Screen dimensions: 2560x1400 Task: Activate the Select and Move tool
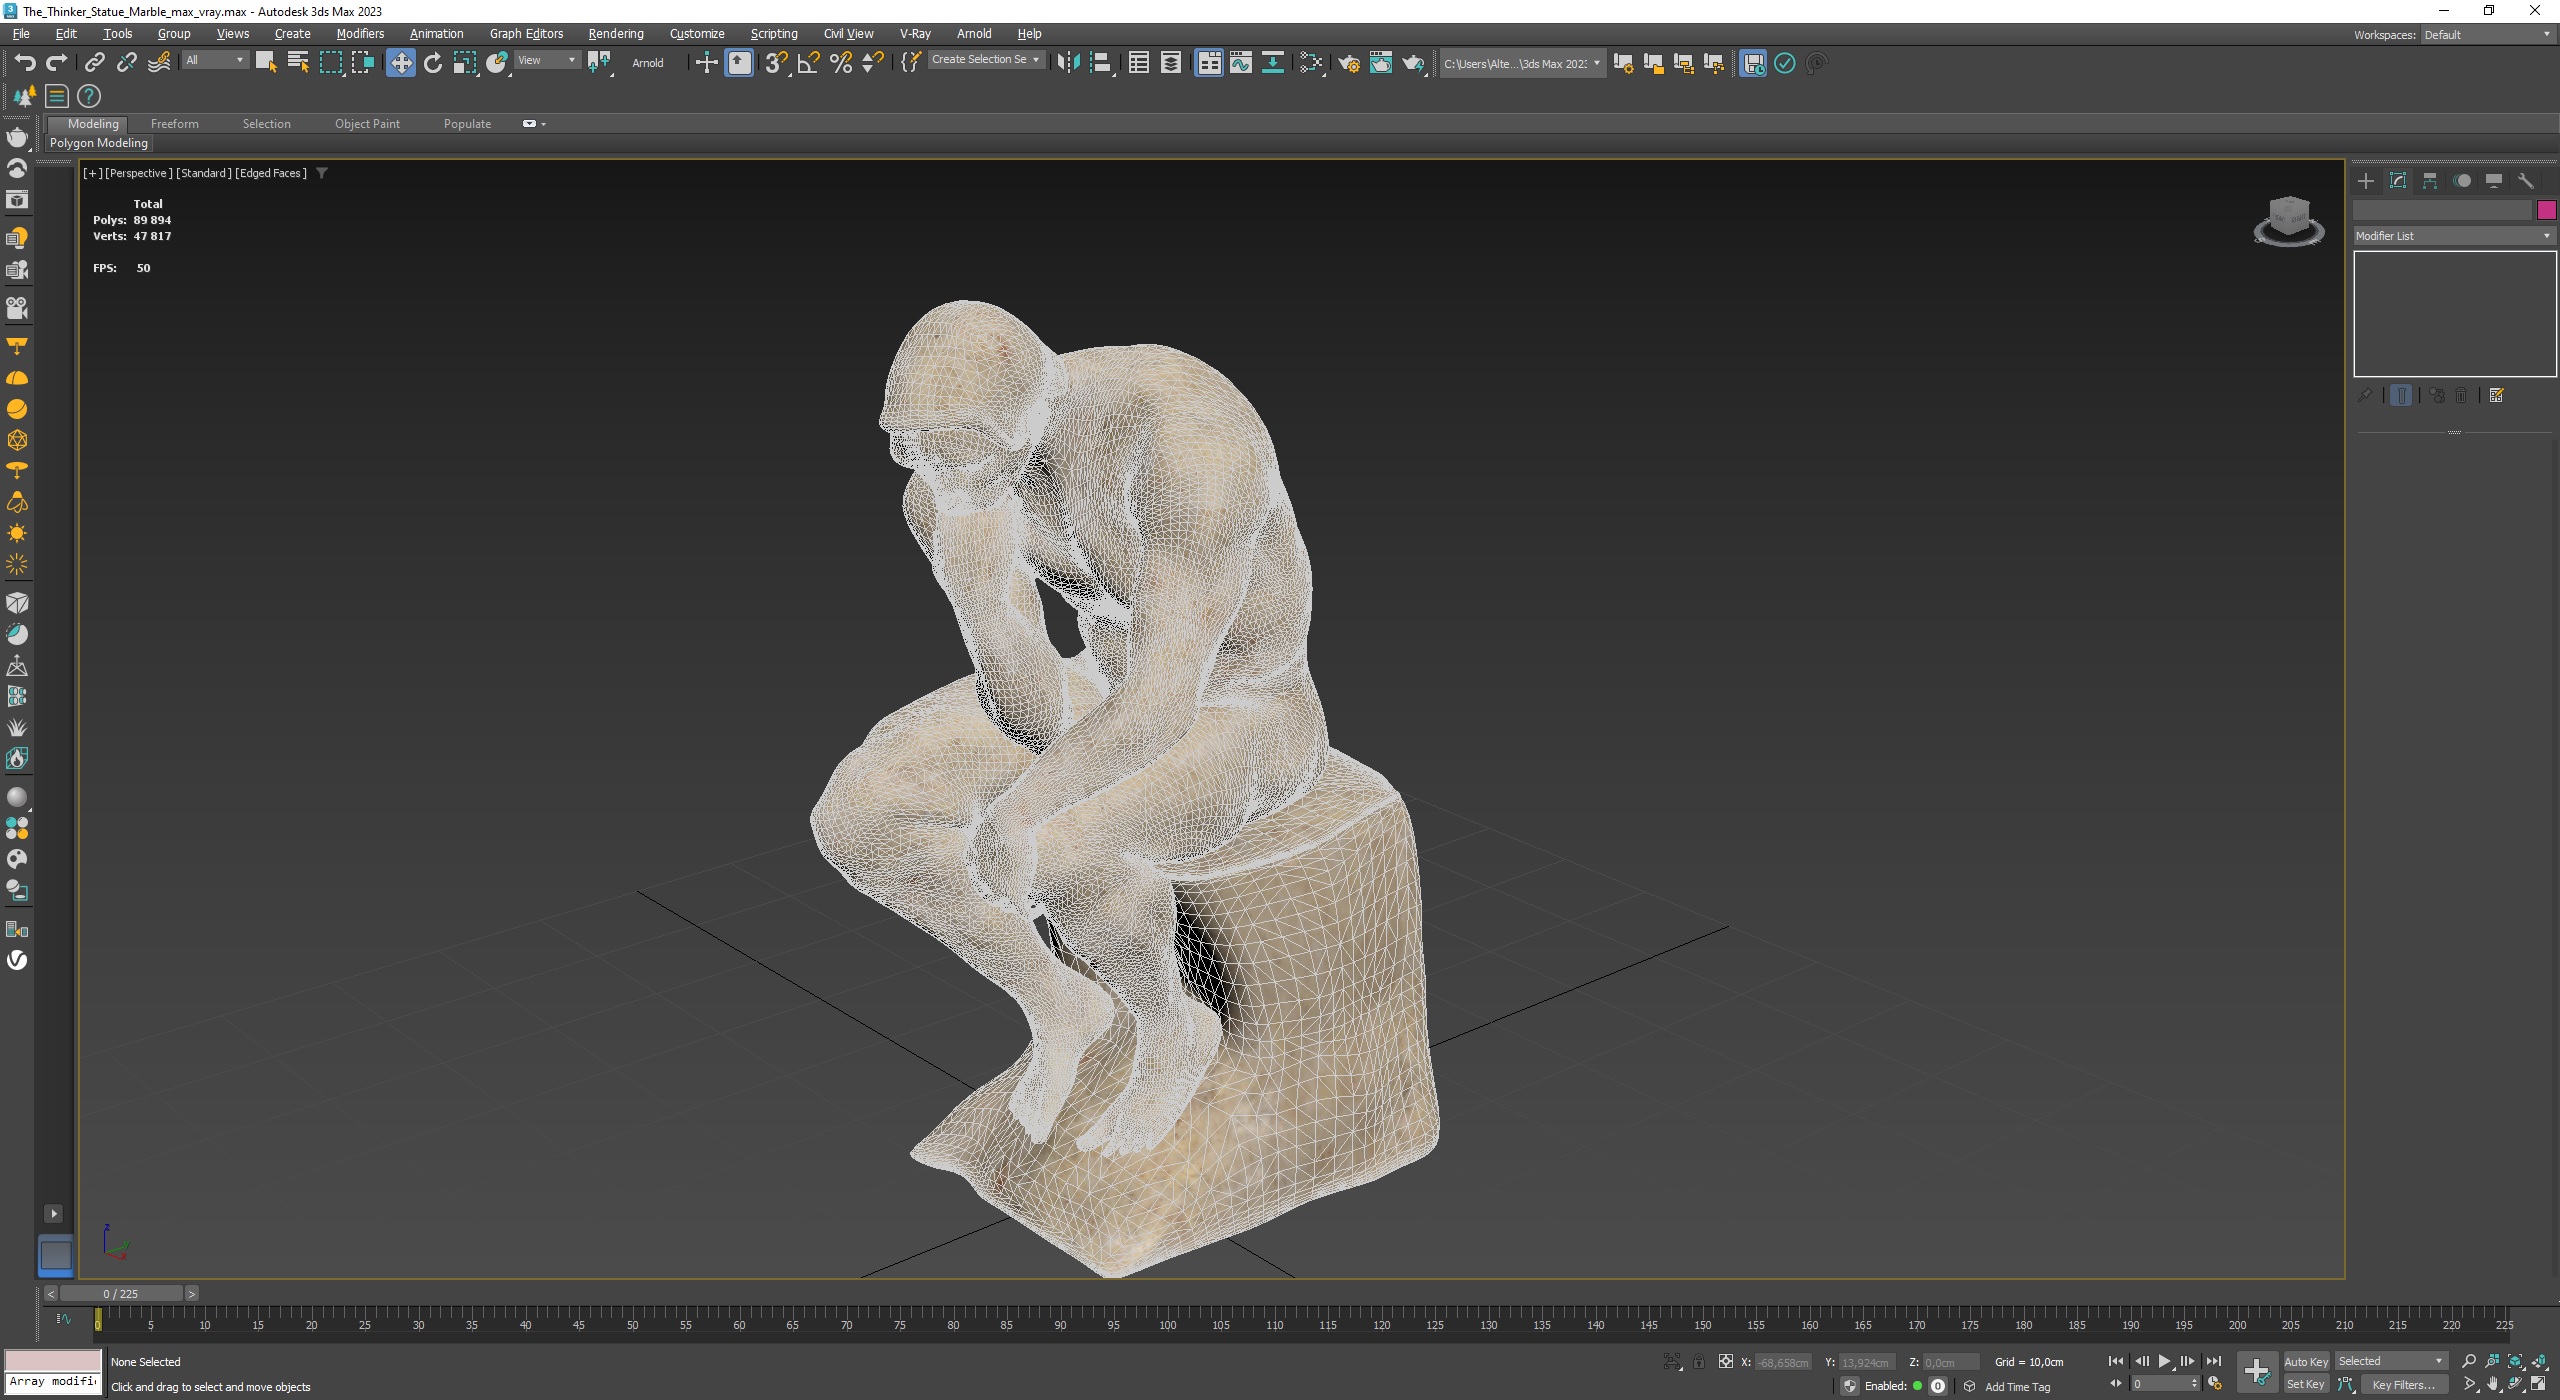[x=401, y=63]
